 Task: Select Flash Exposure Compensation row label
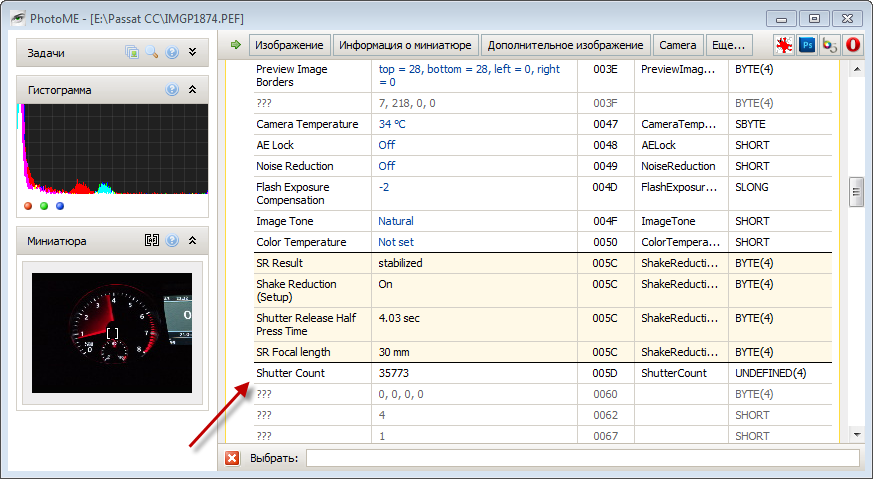click(x=293, y=194)
